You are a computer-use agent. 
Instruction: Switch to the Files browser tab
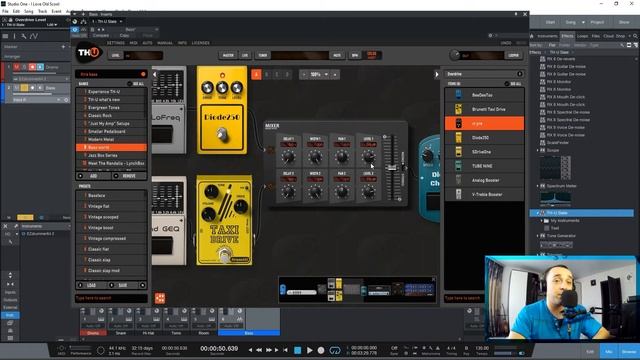596,36
